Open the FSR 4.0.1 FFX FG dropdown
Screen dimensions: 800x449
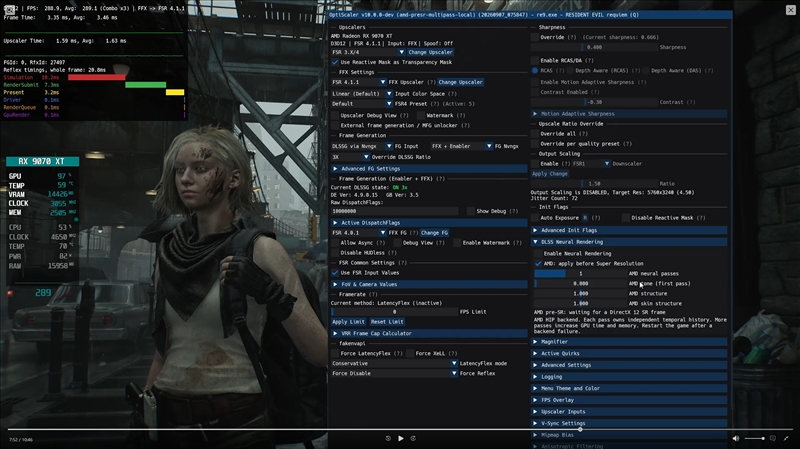pyautogui.click(x=359, y=233)
